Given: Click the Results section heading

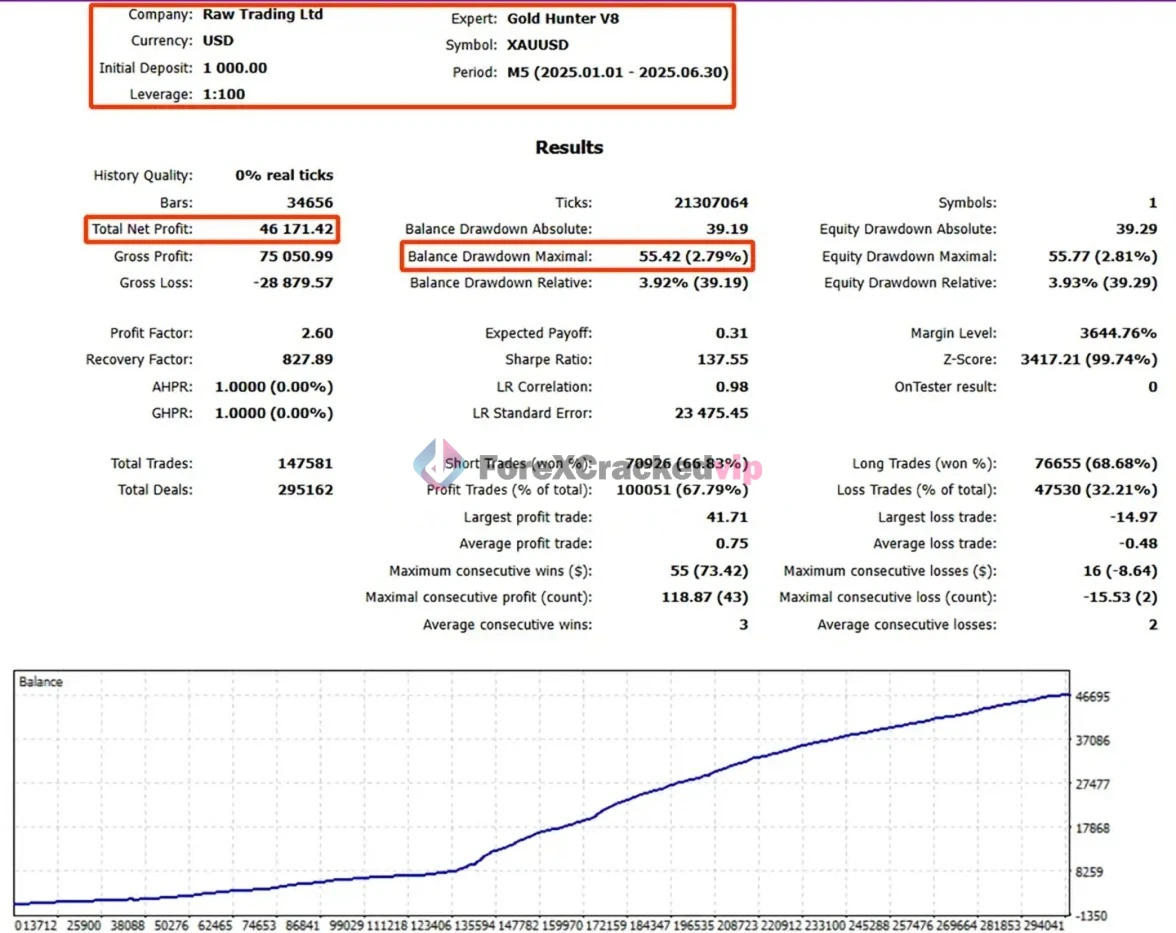Looking at the screenshot, I should tap(569, 148).
